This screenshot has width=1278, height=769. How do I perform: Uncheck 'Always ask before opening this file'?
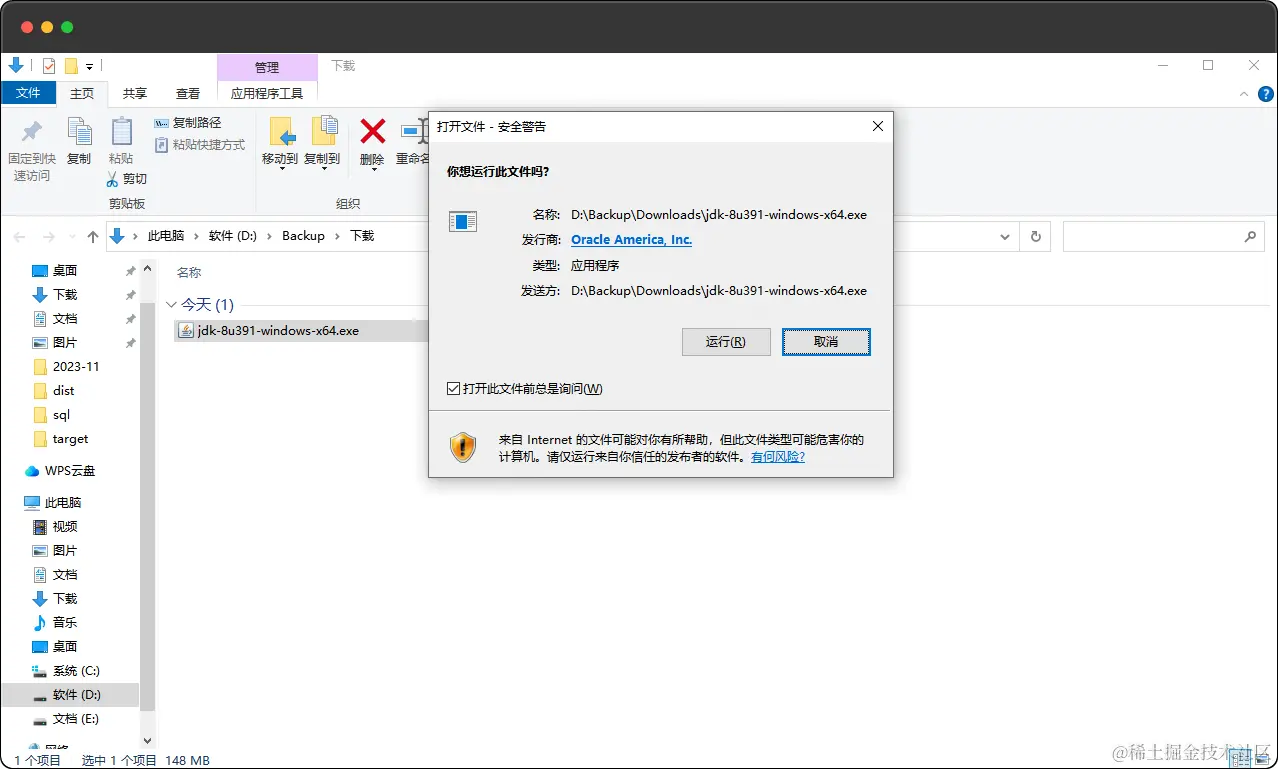point(453,389)
